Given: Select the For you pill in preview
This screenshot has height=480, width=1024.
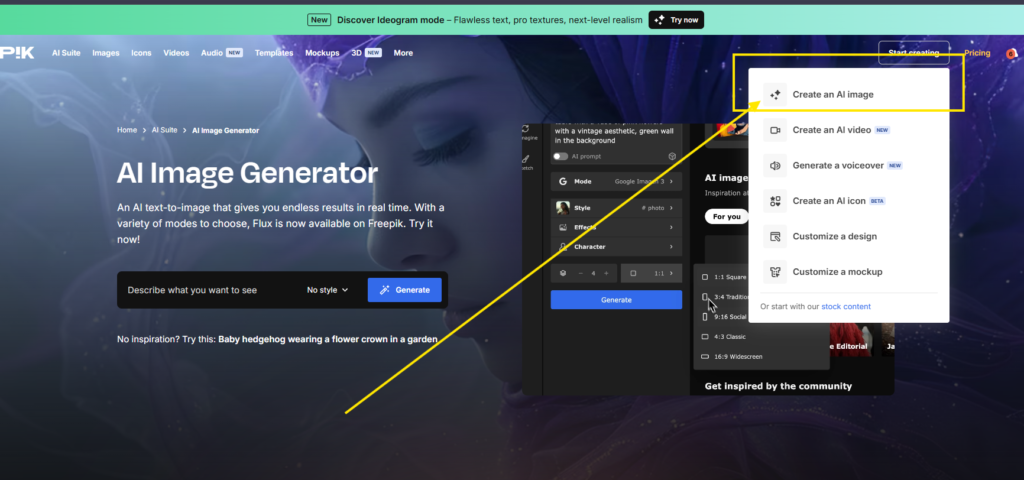Looking at the screenshot, I should click(x=726, y=216).
